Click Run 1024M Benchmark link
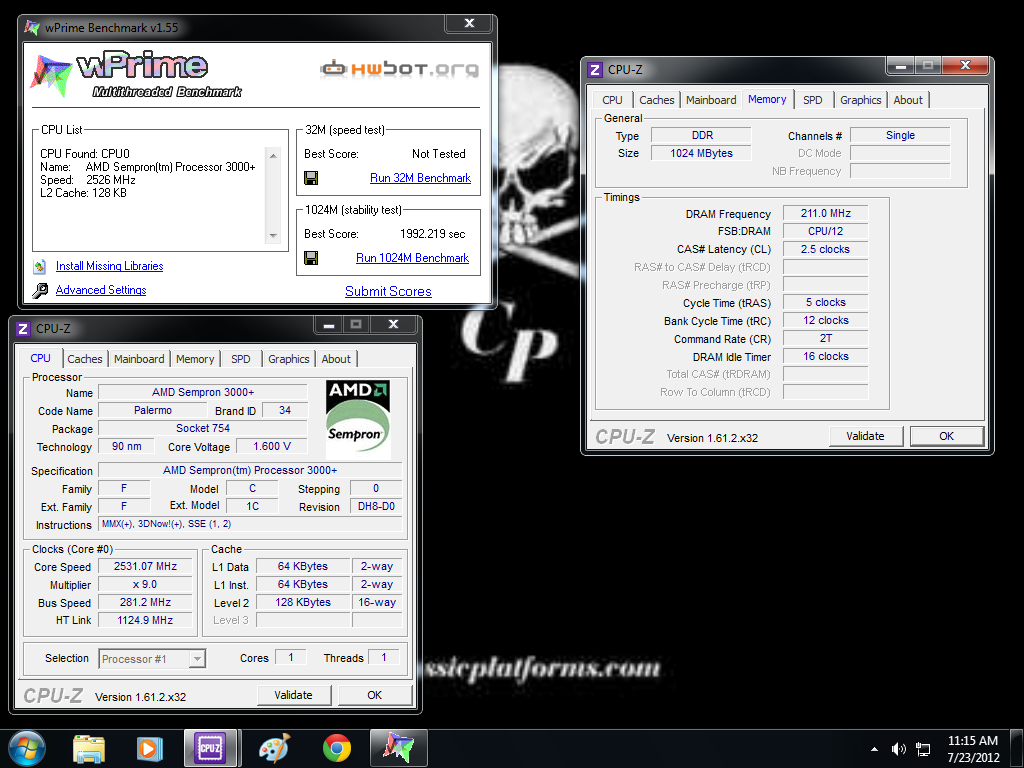The height and width of the screenshot is (768, 1024). coord(412,258)
